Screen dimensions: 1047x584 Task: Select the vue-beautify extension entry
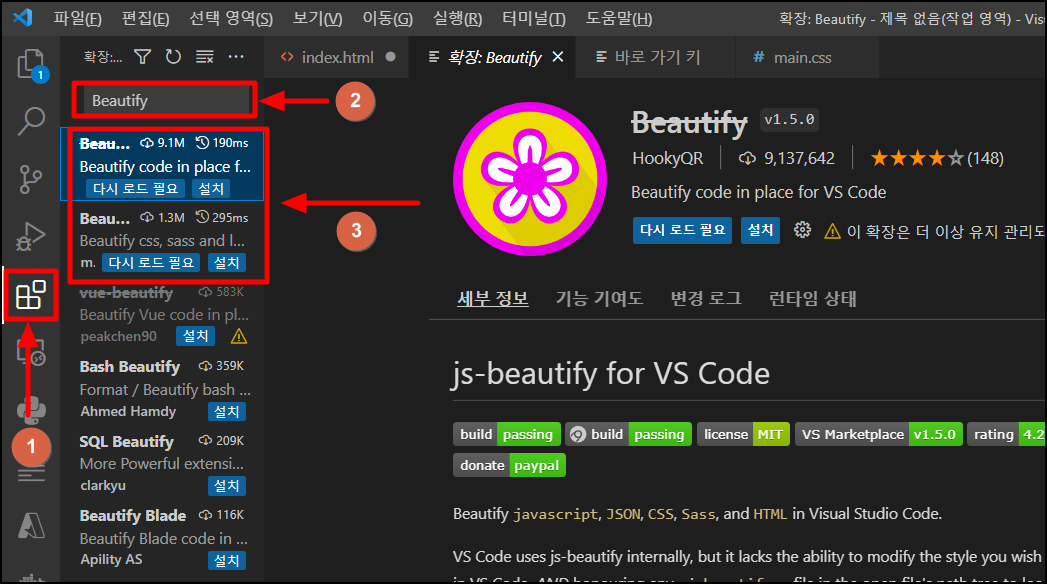click(163, 314)
